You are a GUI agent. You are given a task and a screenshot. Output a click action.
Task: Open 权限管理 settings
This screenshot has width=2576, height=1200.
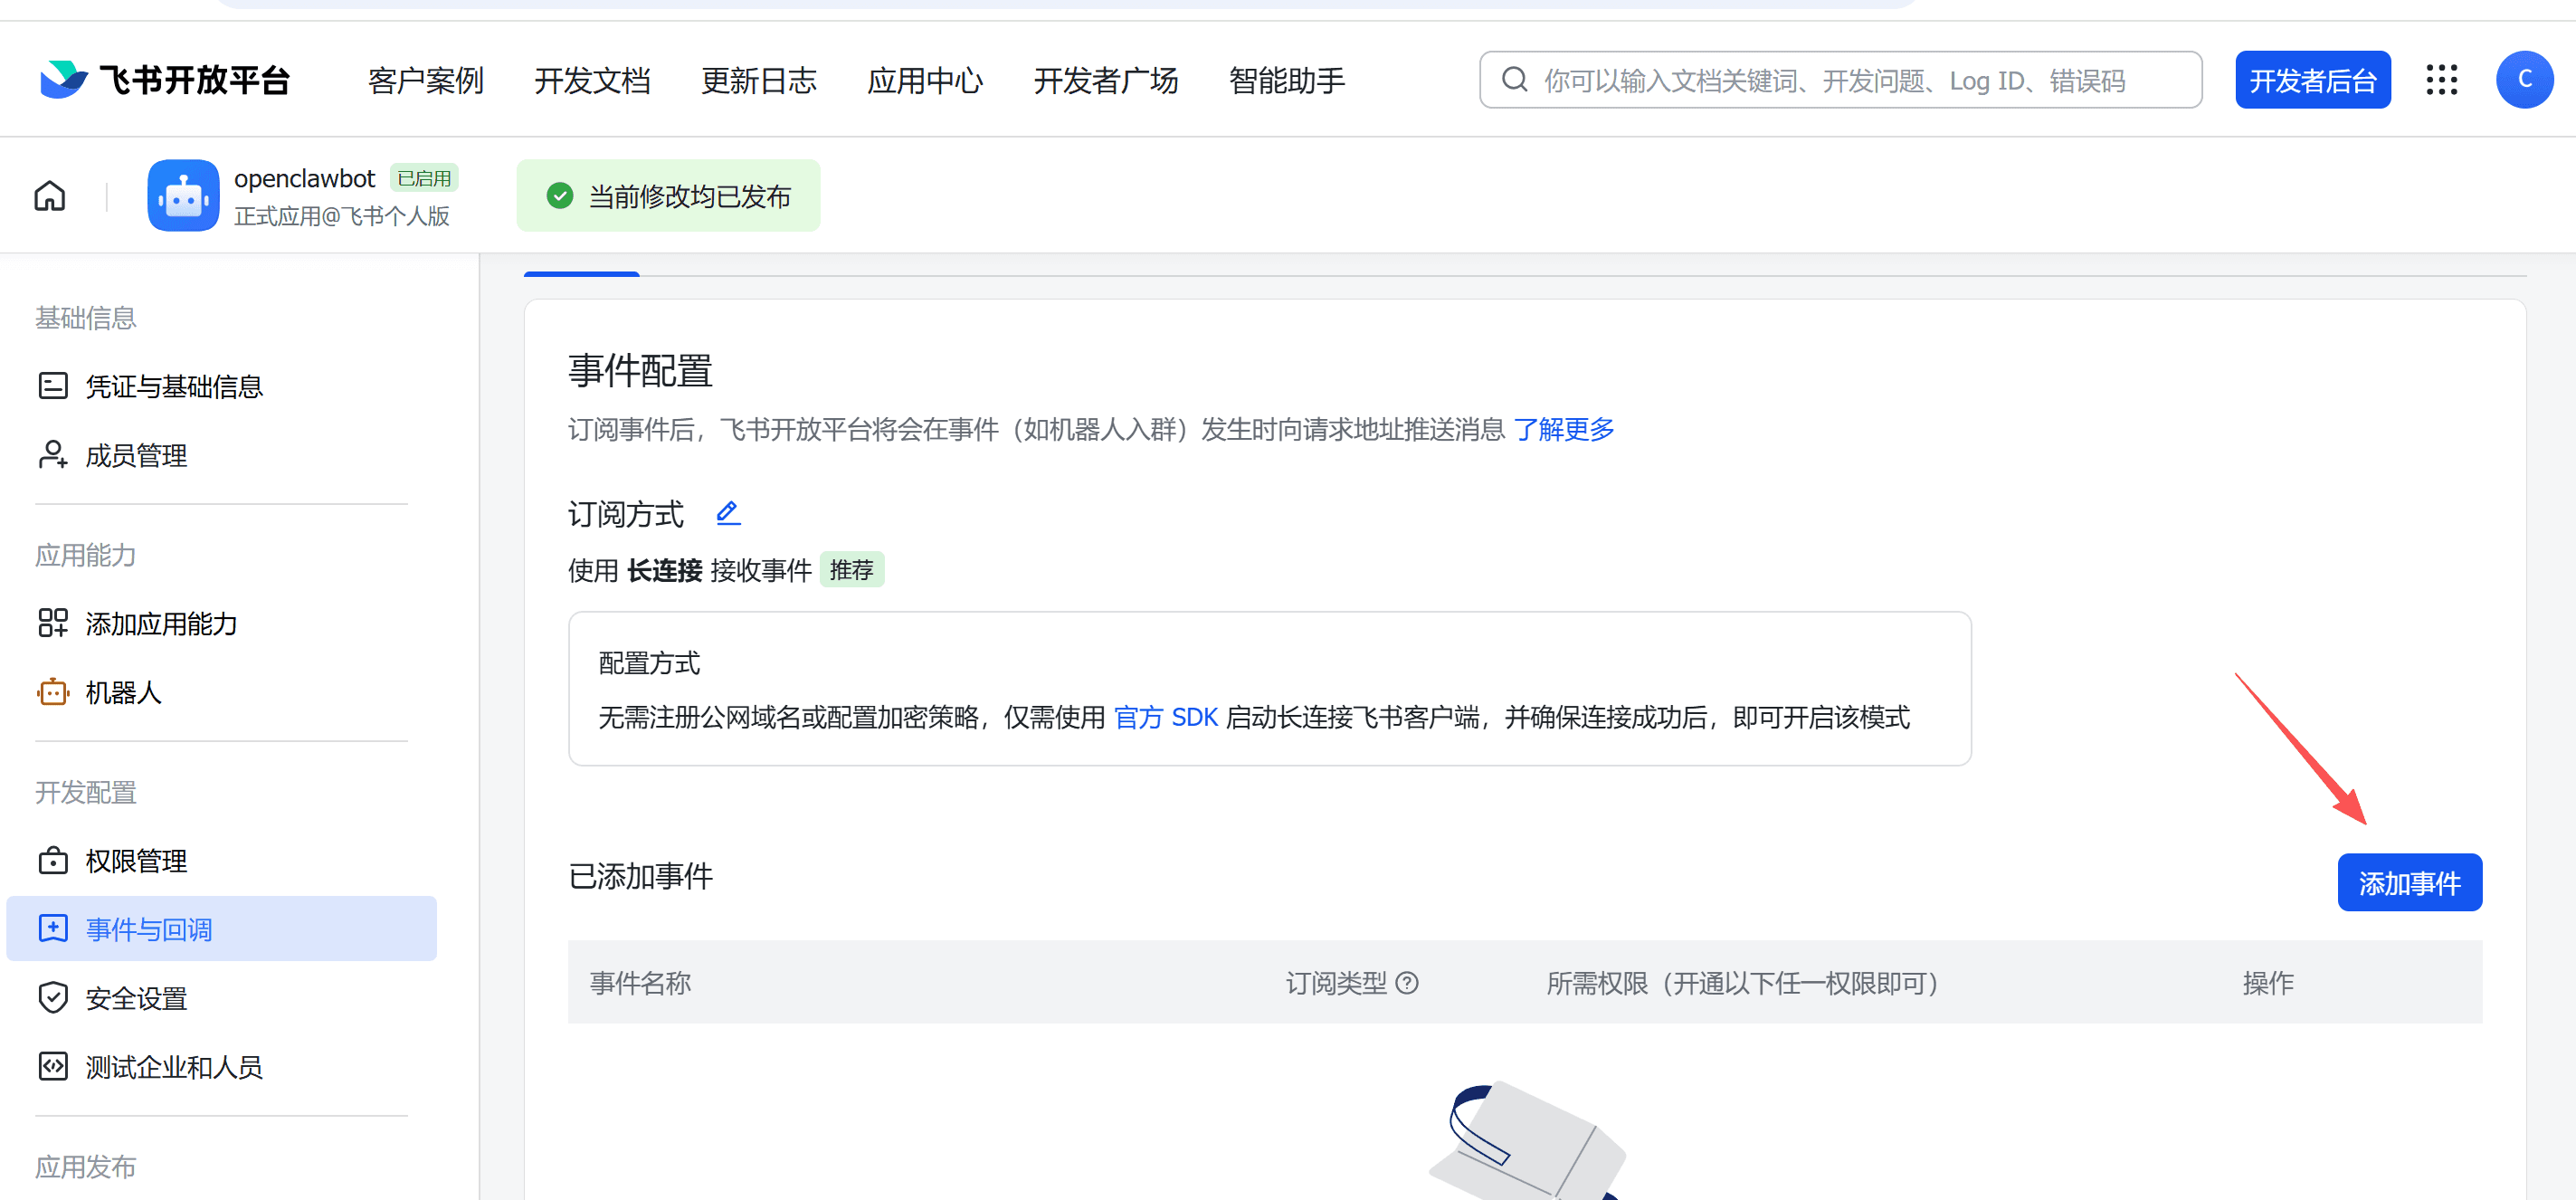tap(136, 860)
